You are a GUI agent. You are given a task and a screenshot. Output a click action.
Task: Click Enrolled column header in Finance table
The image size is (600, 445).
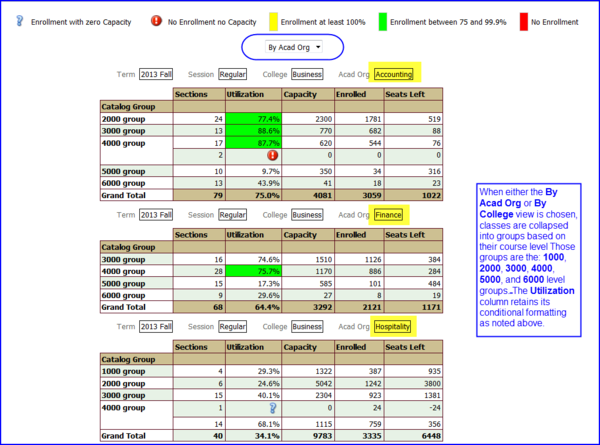click(359, 235)
